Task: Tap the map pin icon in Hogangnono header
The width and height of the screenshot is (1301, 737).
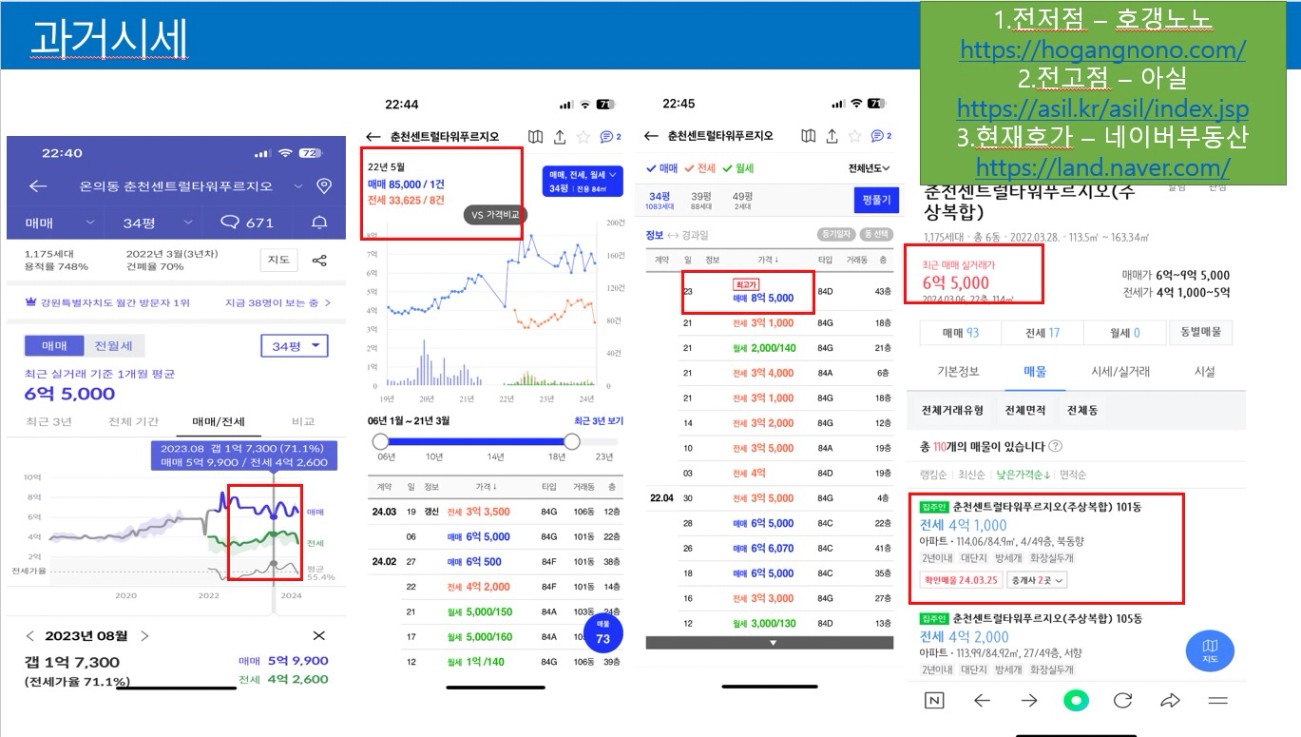Action: point(323,186)
